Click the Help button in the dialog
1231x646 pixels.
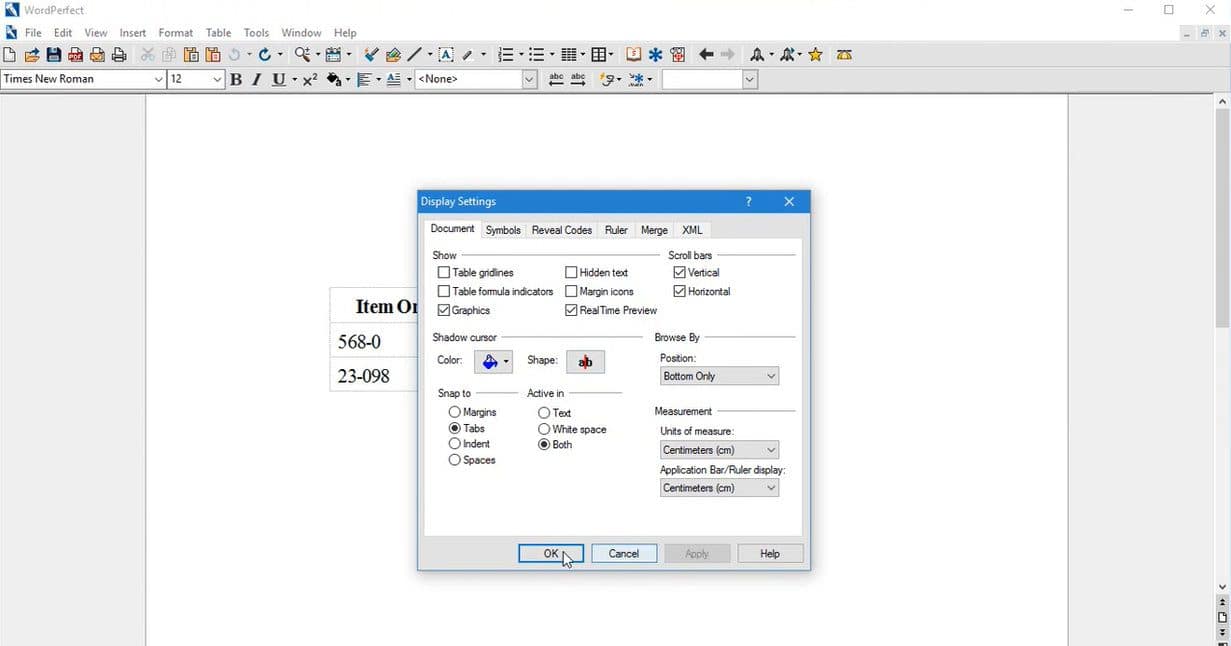pos(769,553)
